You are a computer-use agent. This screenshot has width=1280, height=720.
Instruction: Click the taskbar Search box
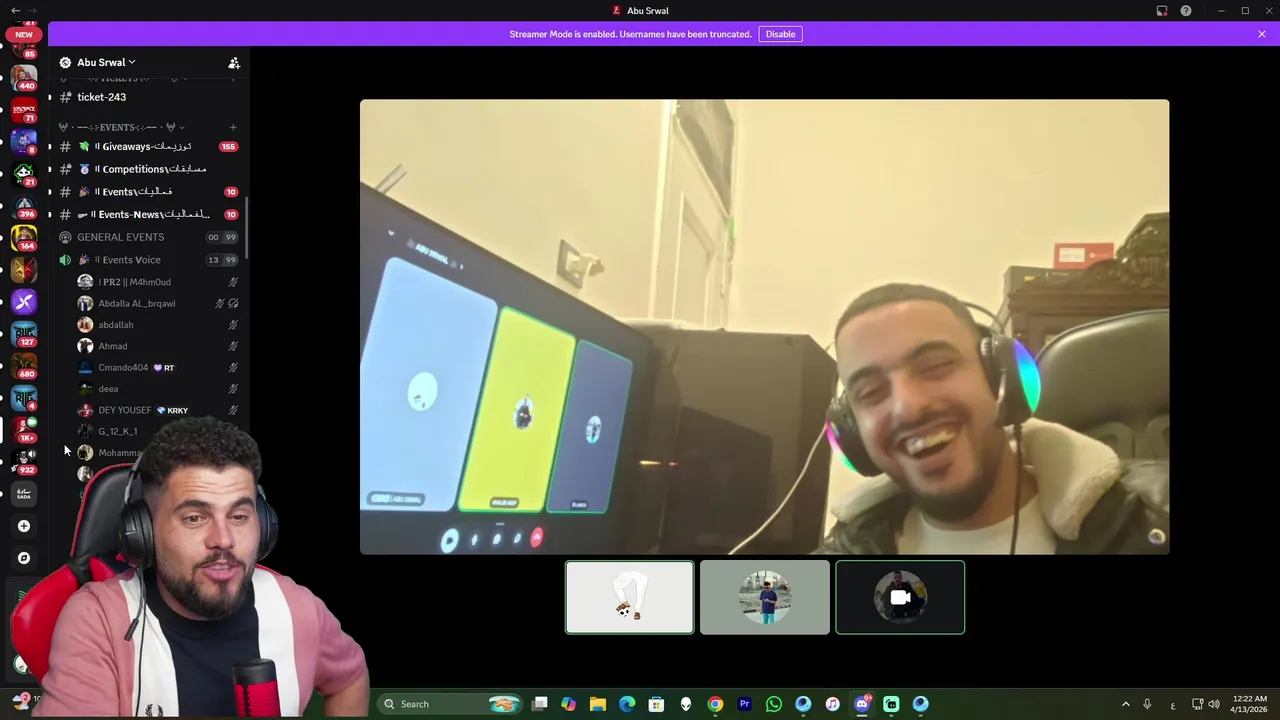coord(452,704)
